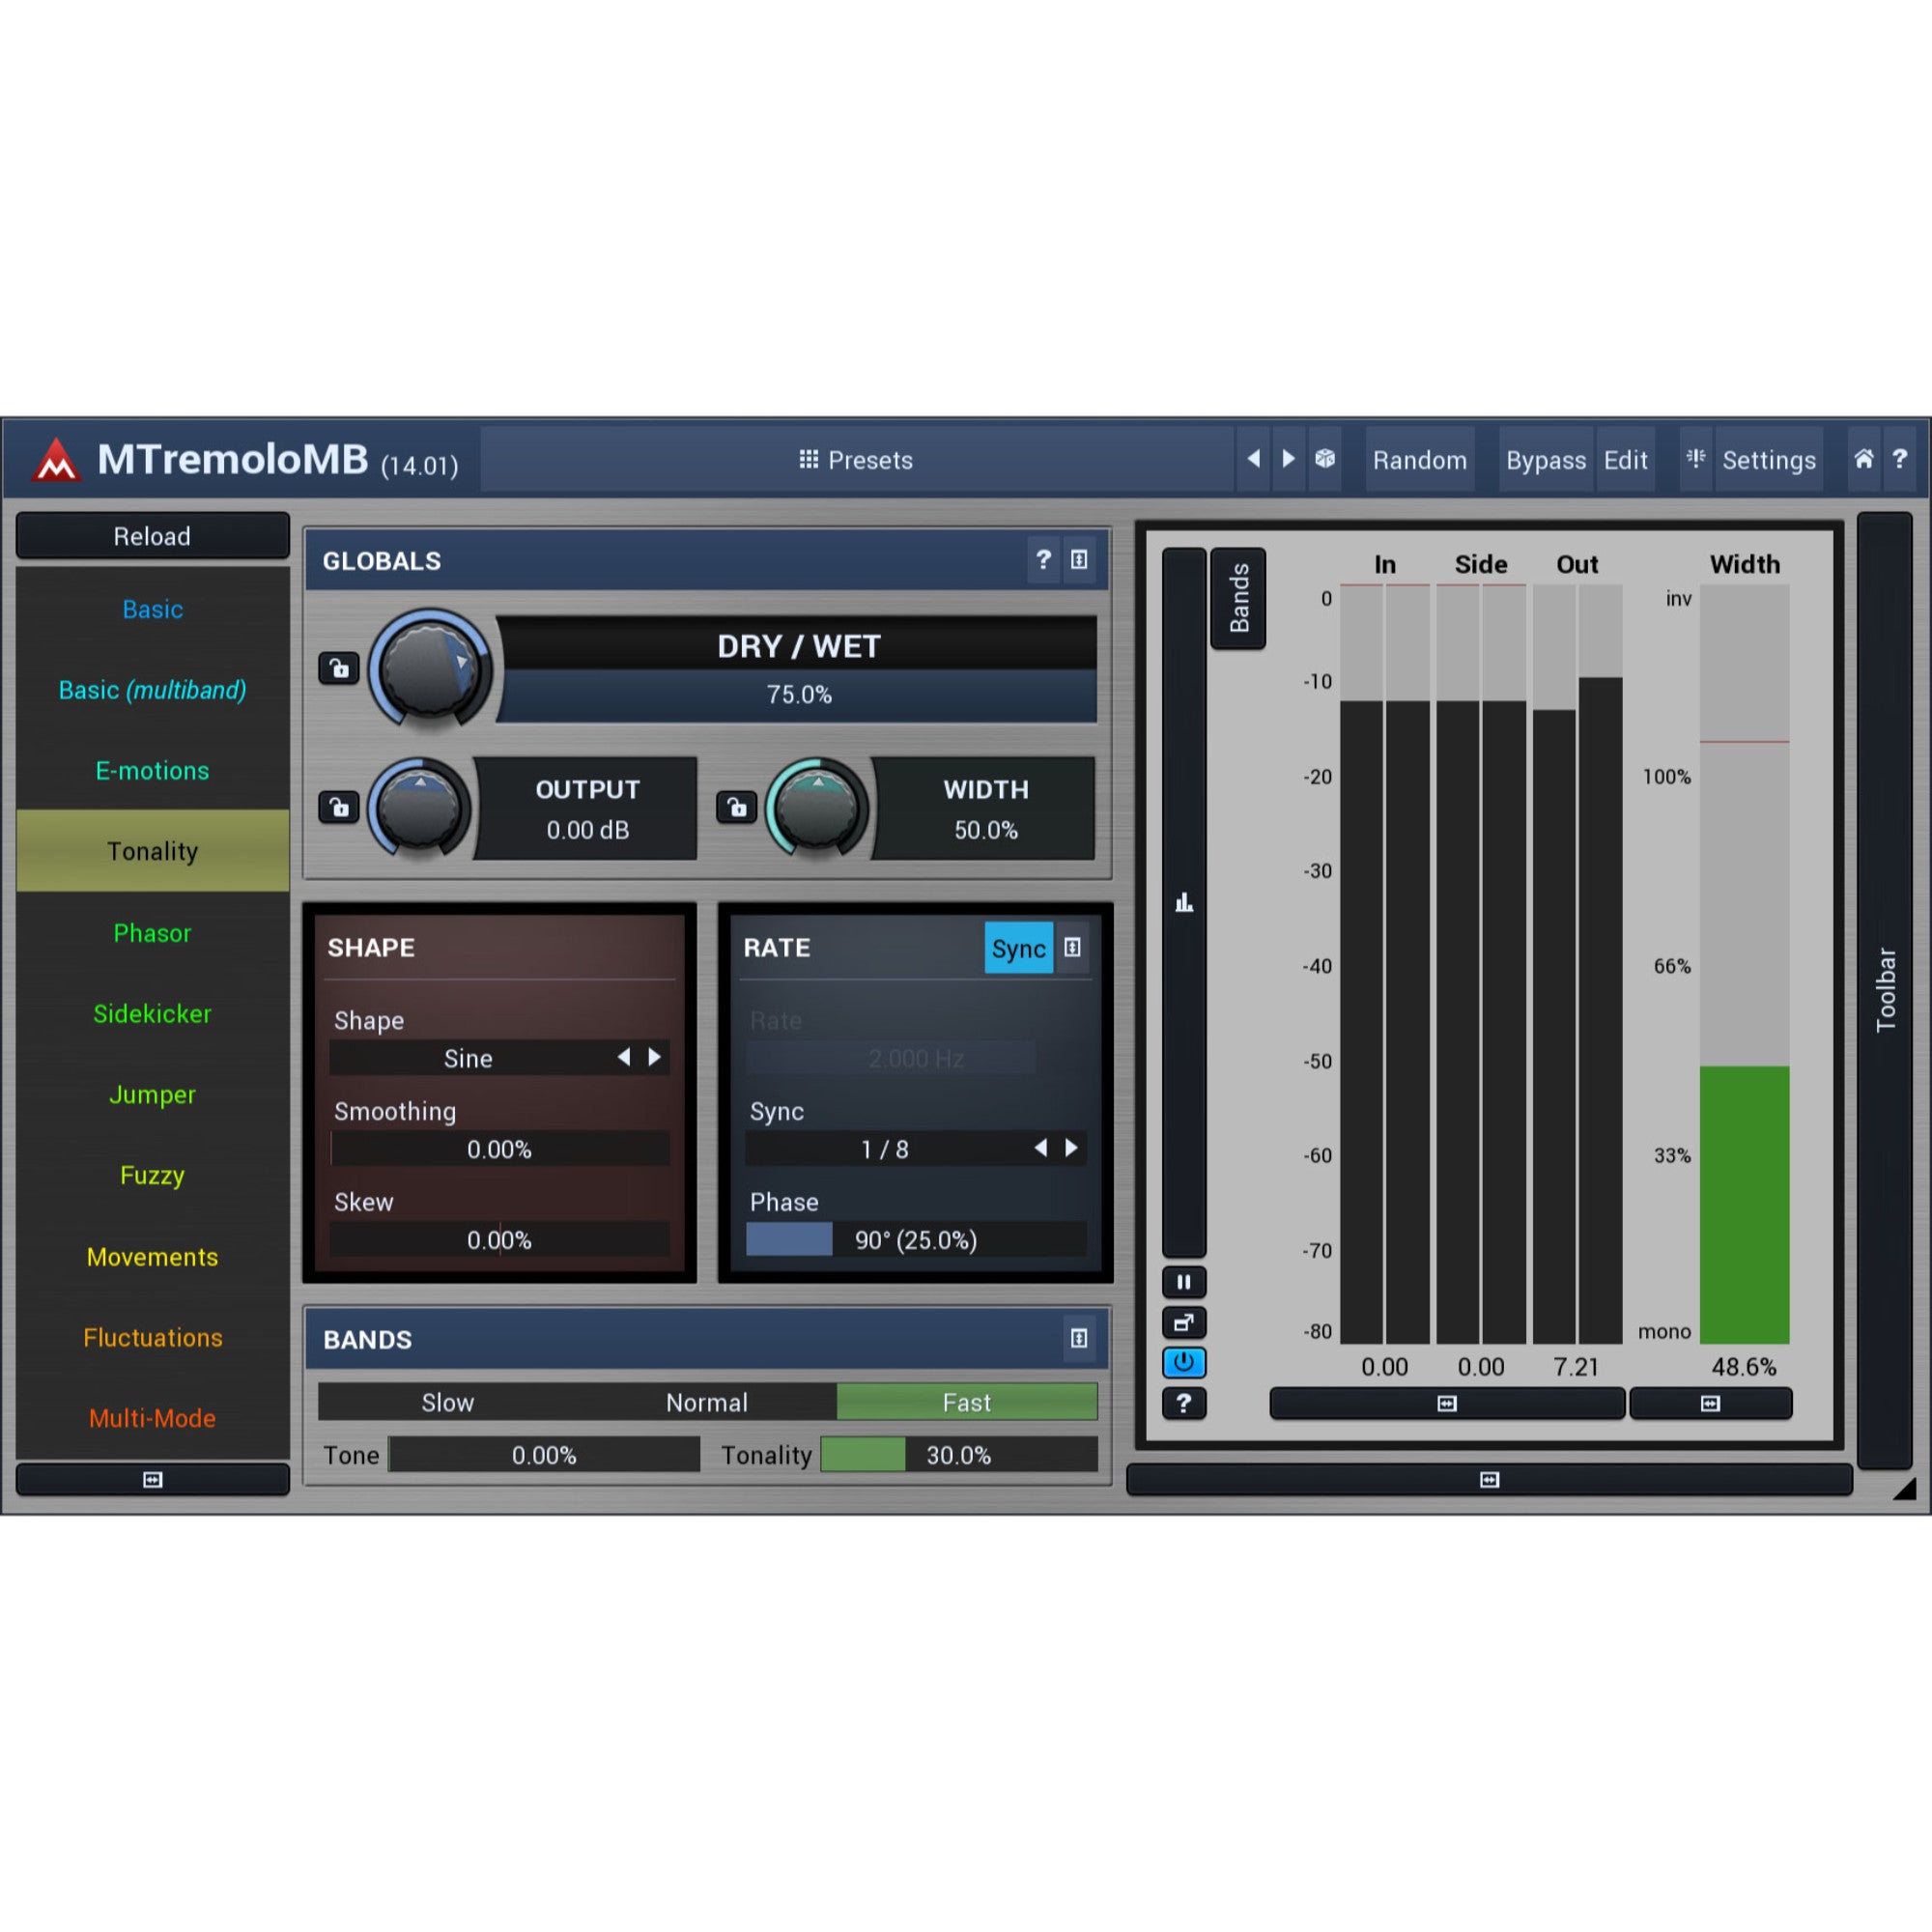Step the Sync value down with the left arrow
Viewport: 1932px width, 1932px height.
coord(1041,1148)
